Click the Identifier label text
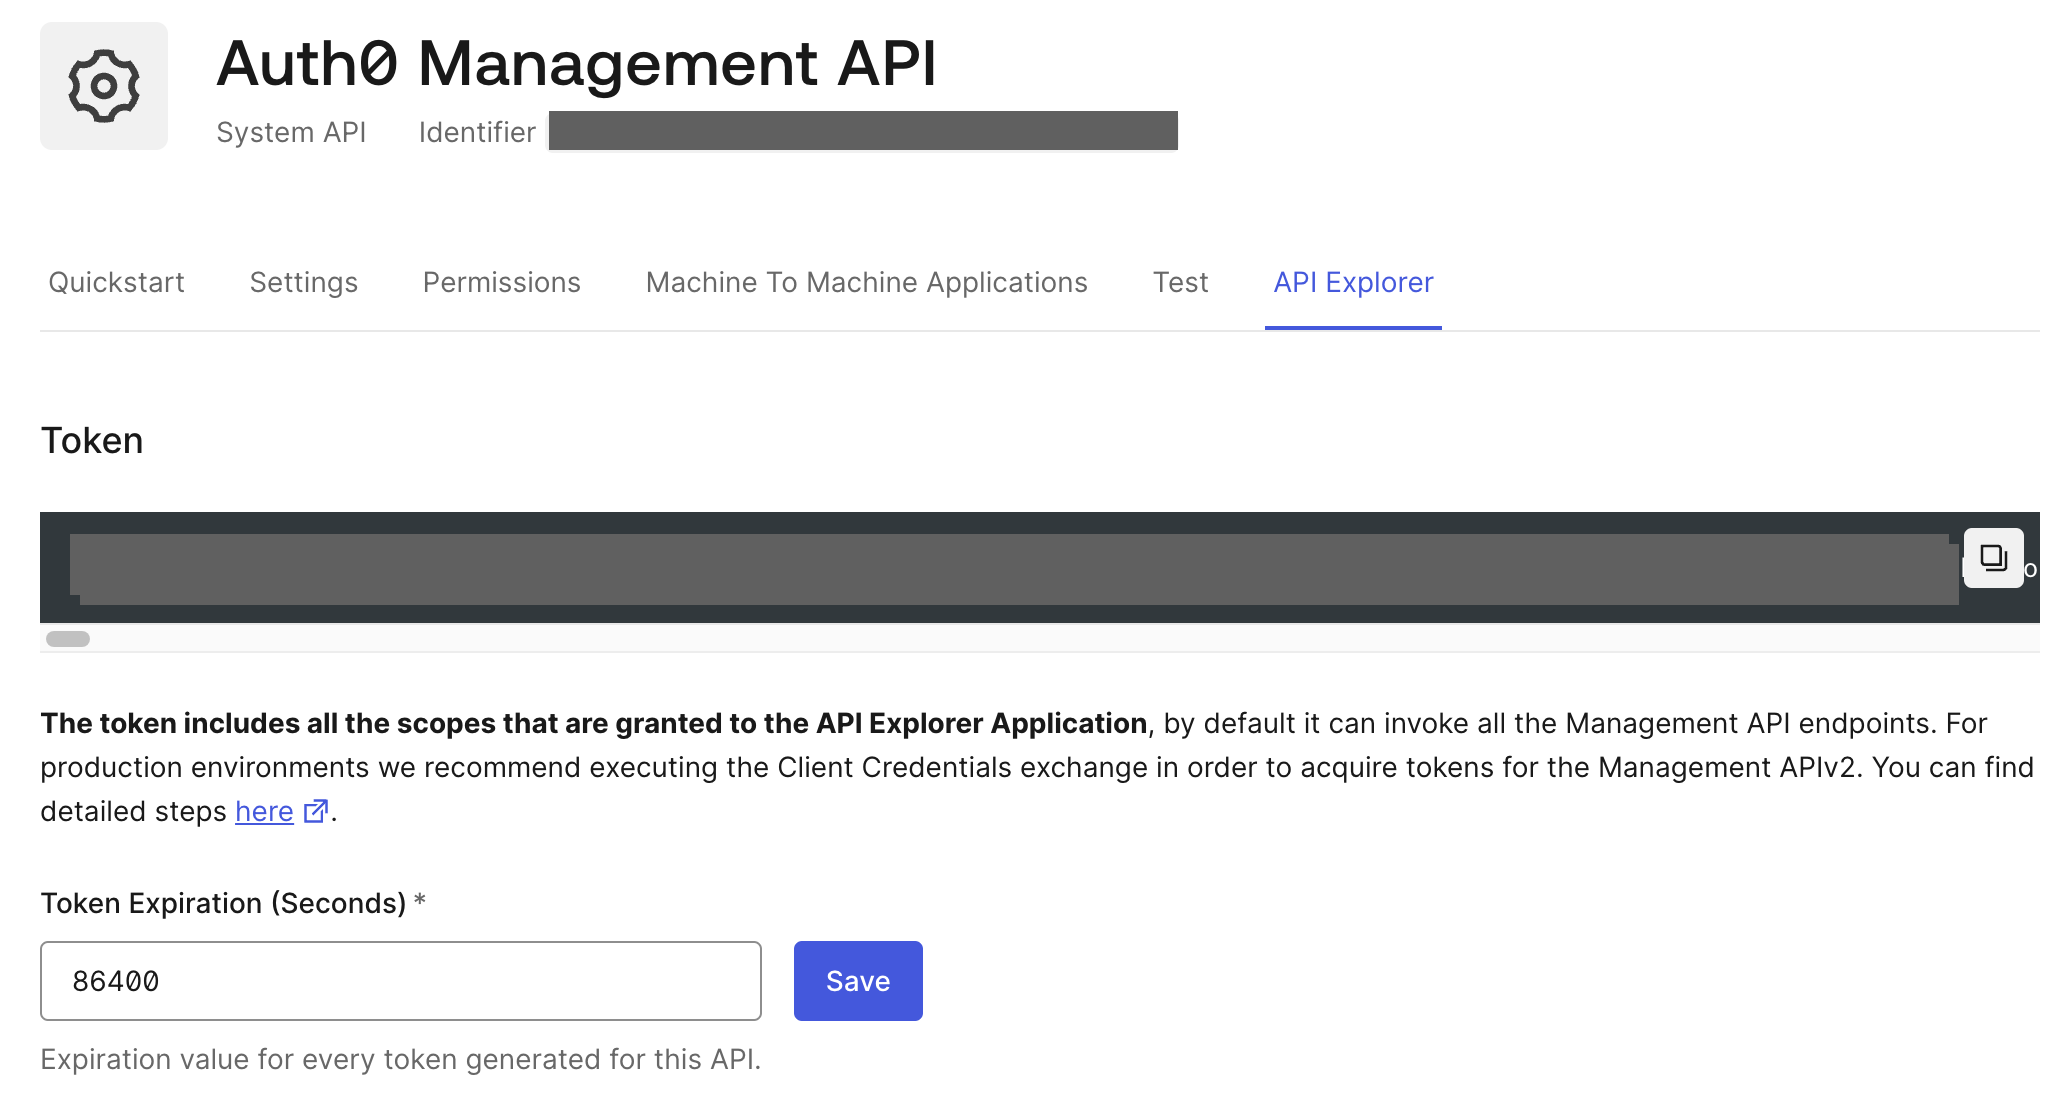 pyautogui.click(x=477, y=132)
